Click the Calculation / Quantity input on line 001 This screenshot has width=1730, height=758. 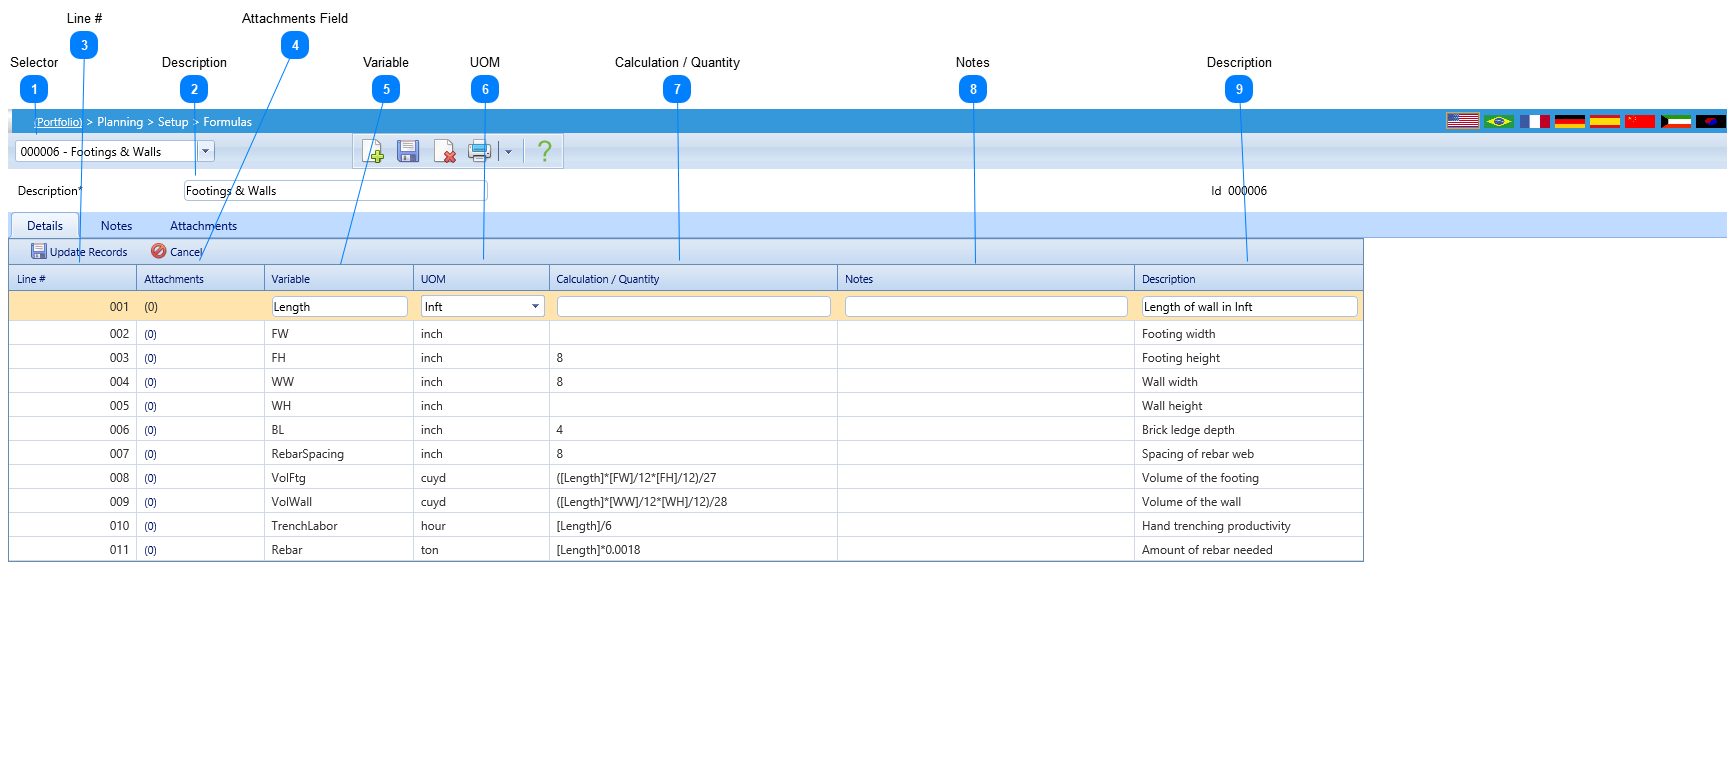pyautogui.click(x=693, y=307)
